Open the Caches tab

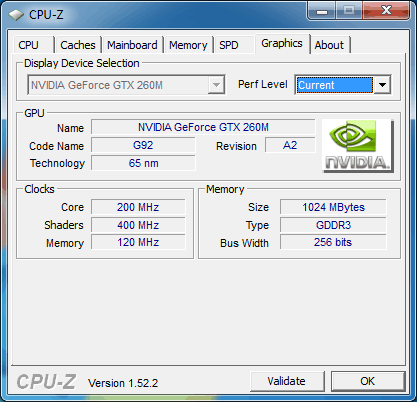[x=78, y=45]
